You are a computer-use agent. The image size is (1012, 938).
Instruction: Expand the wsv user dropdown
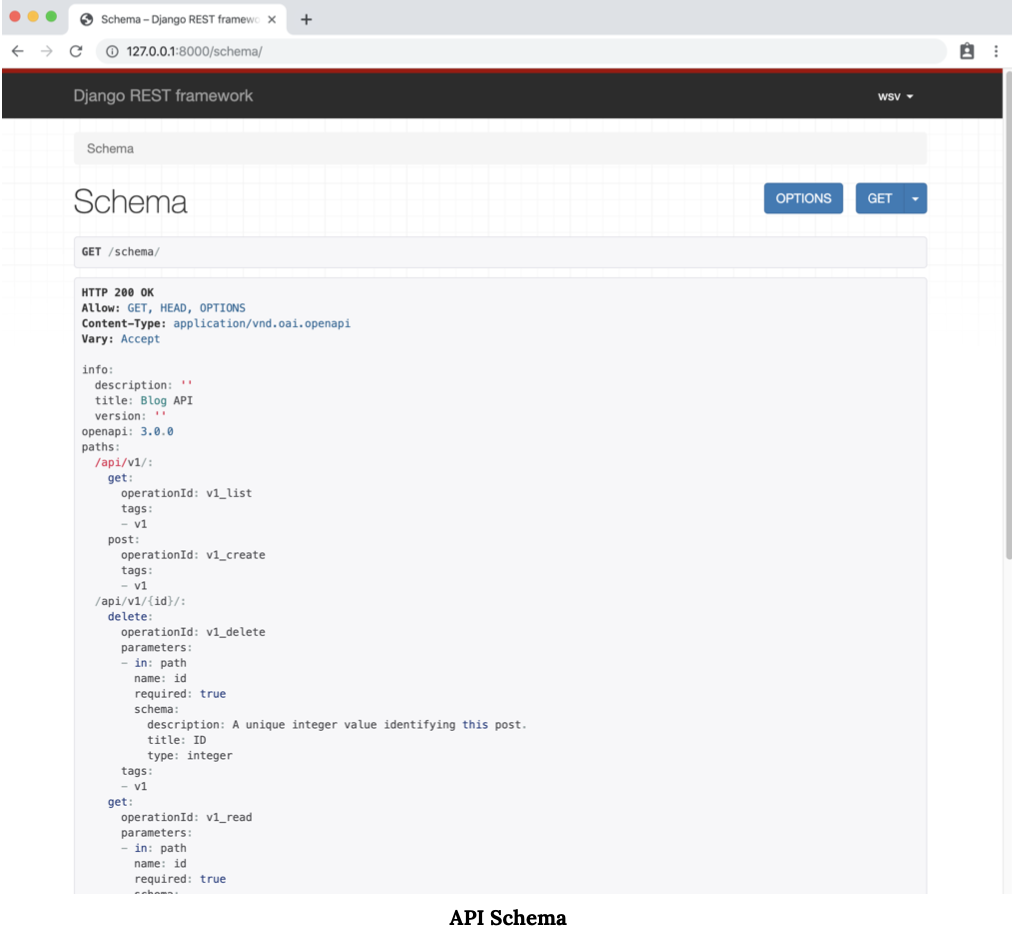(895, 97)
